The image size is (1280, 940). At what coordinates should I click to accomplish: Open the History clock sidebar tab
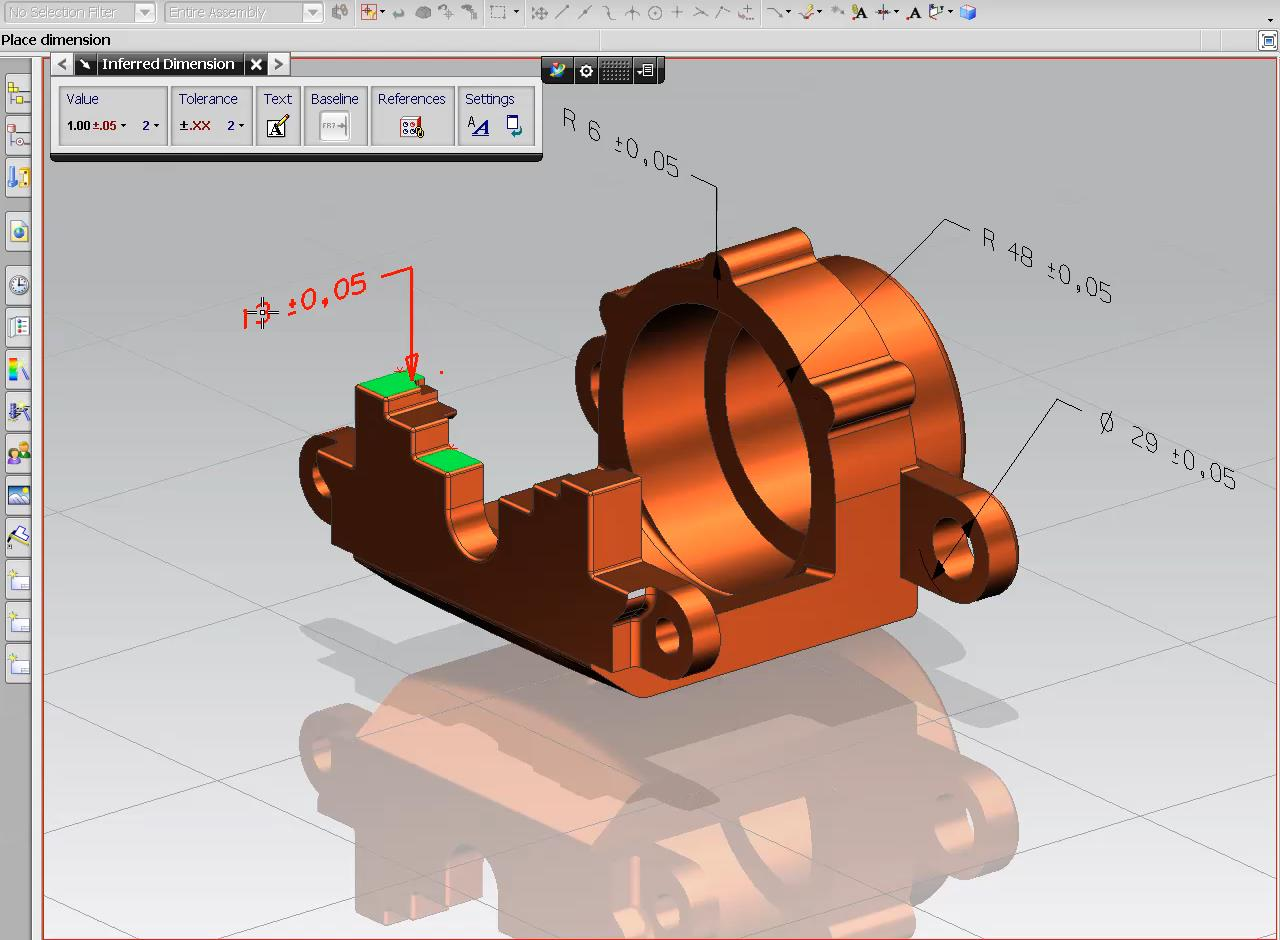[18, 286]
